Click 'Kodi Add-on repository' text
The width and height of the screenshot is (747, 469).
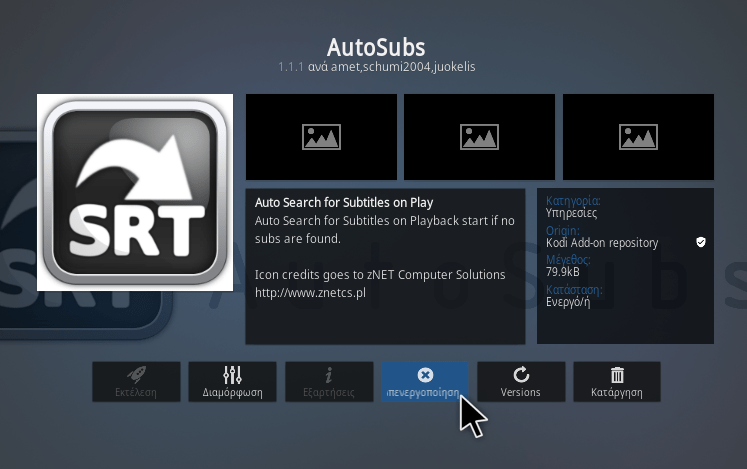[x=602, y=243]
